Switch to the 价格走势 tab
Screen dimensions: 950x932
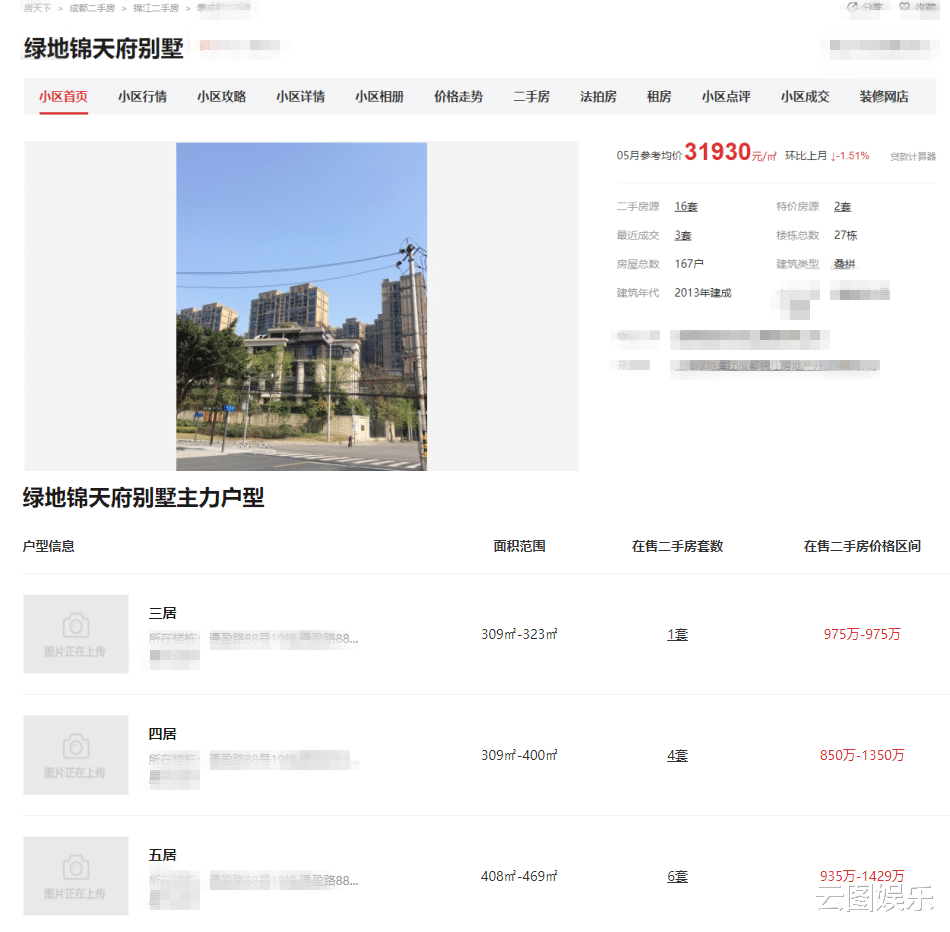tap(458, 96)
